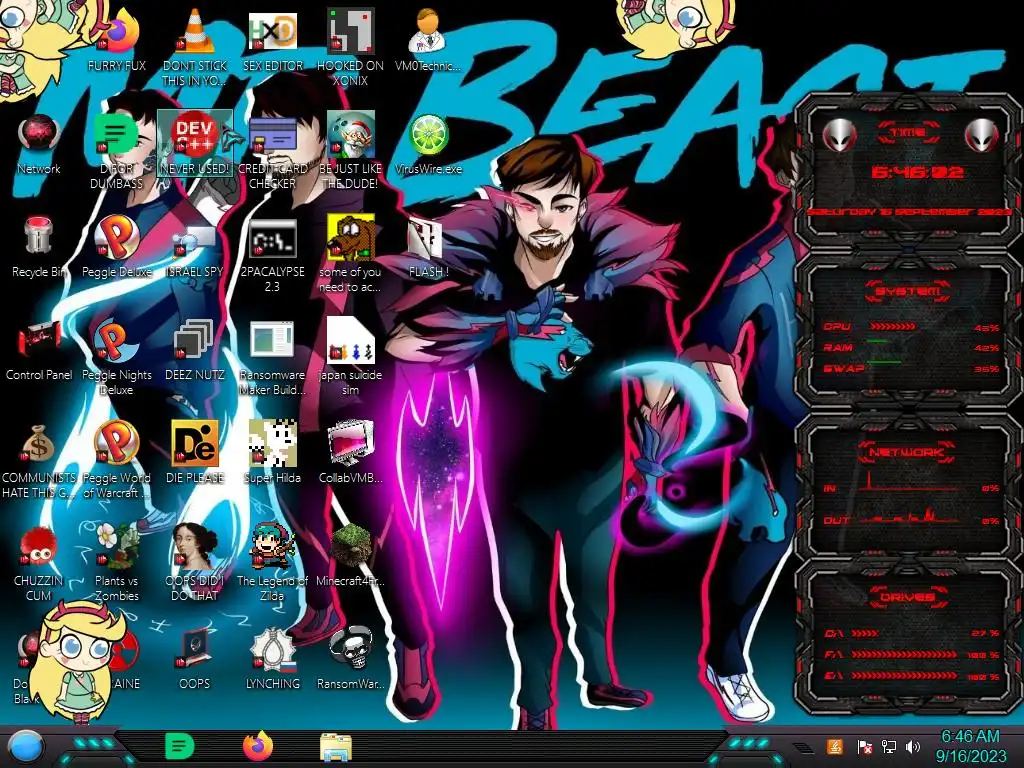Open the Start orb on the taskbar

(26, 748)
